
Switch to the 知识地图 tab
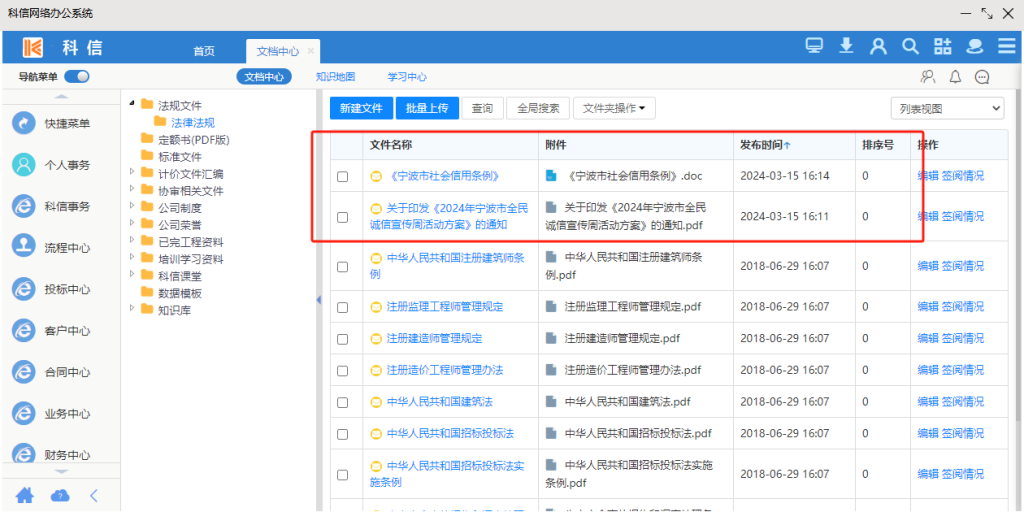click(x=335, y=77)
